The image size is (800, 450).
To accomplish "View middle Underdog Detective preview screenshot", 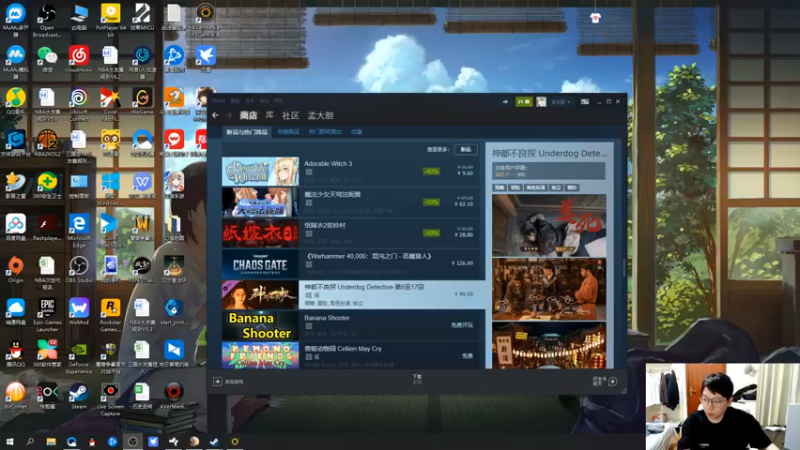I will [549, 289].
